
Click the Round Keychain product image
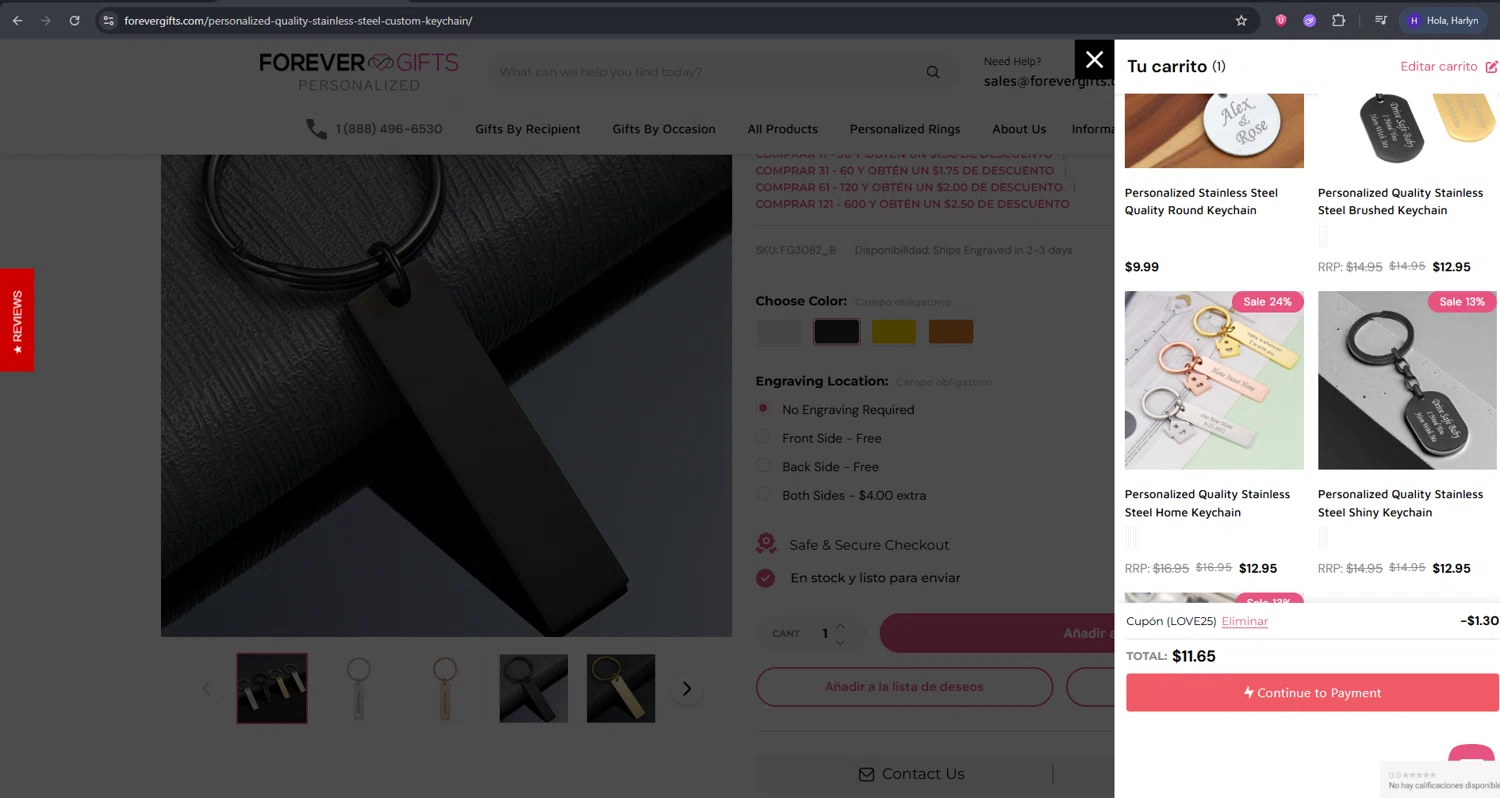[x=1214, y=131]
